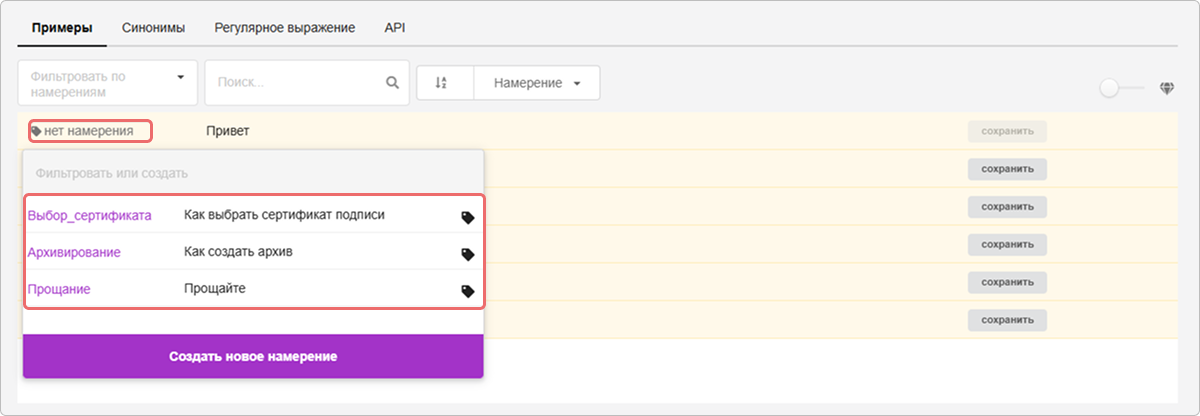Choose the Архивирование intent
Screen dimensions: 1200x416
point(75,252)
